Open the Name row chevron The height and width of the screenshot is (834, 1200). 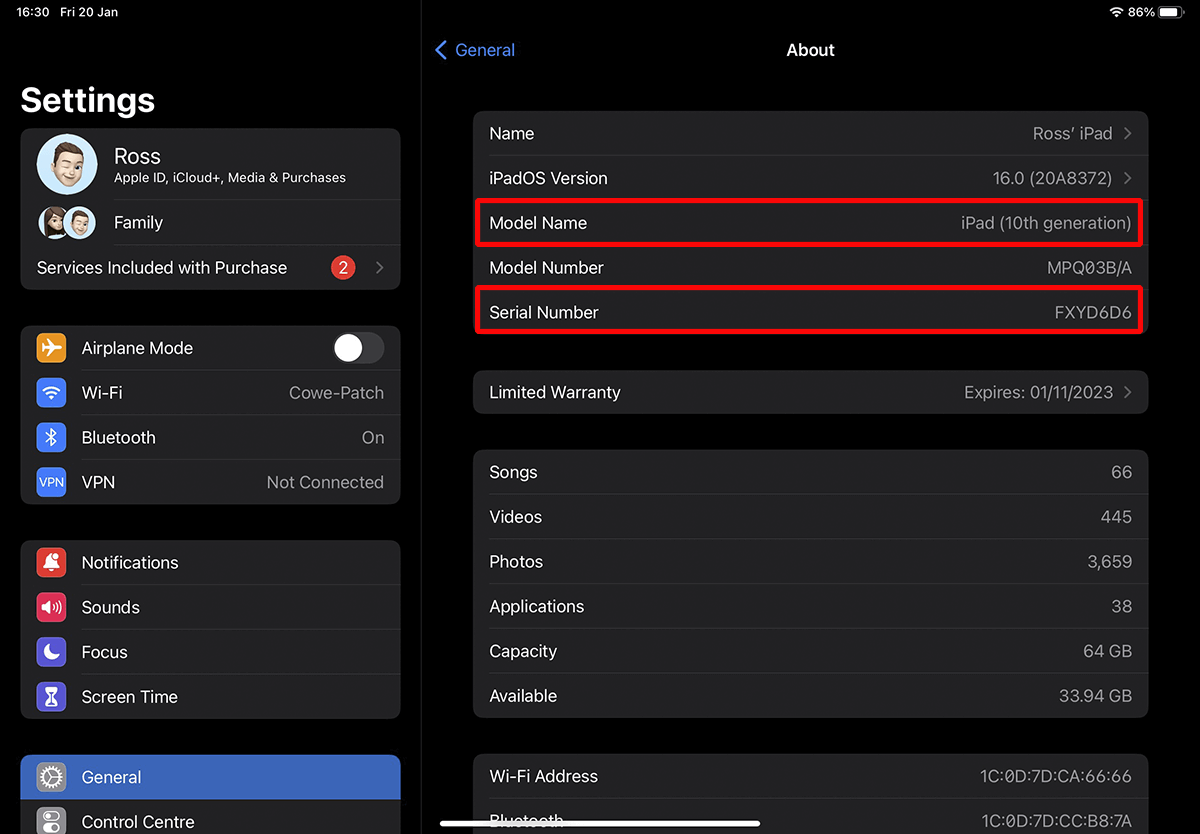coord(1128,134)
